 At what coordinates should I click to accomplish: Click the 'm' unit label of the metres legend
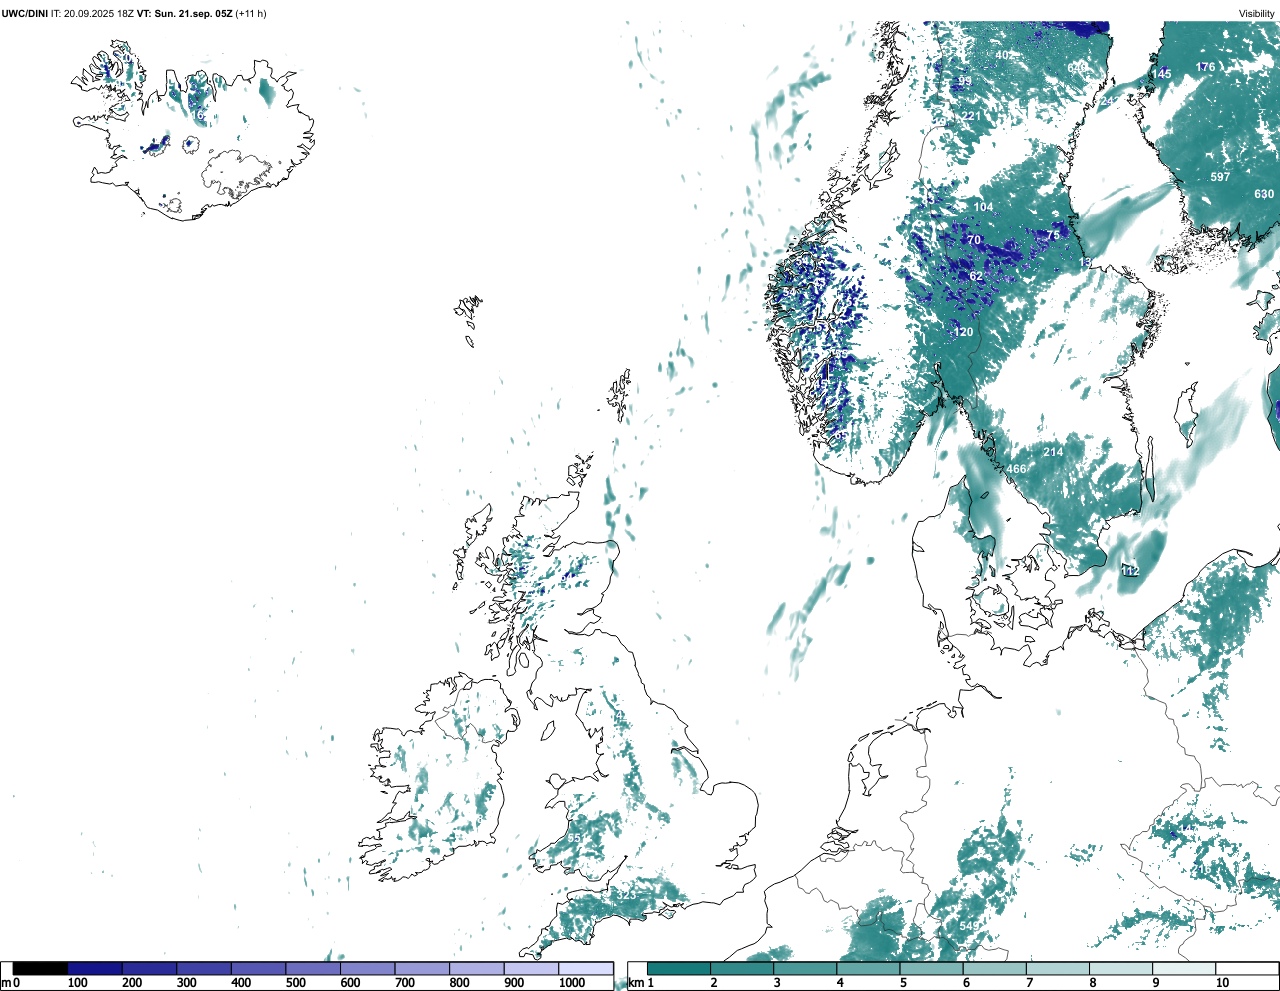(6, 983)
